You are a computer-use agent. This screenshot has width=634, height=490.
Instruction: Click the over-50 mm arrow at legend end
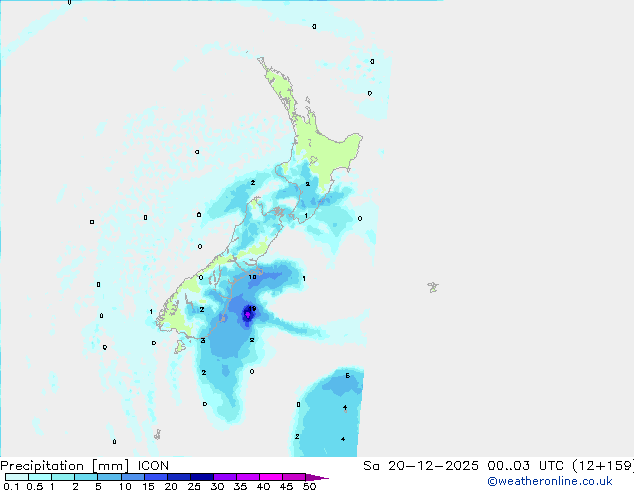[317, 477]
